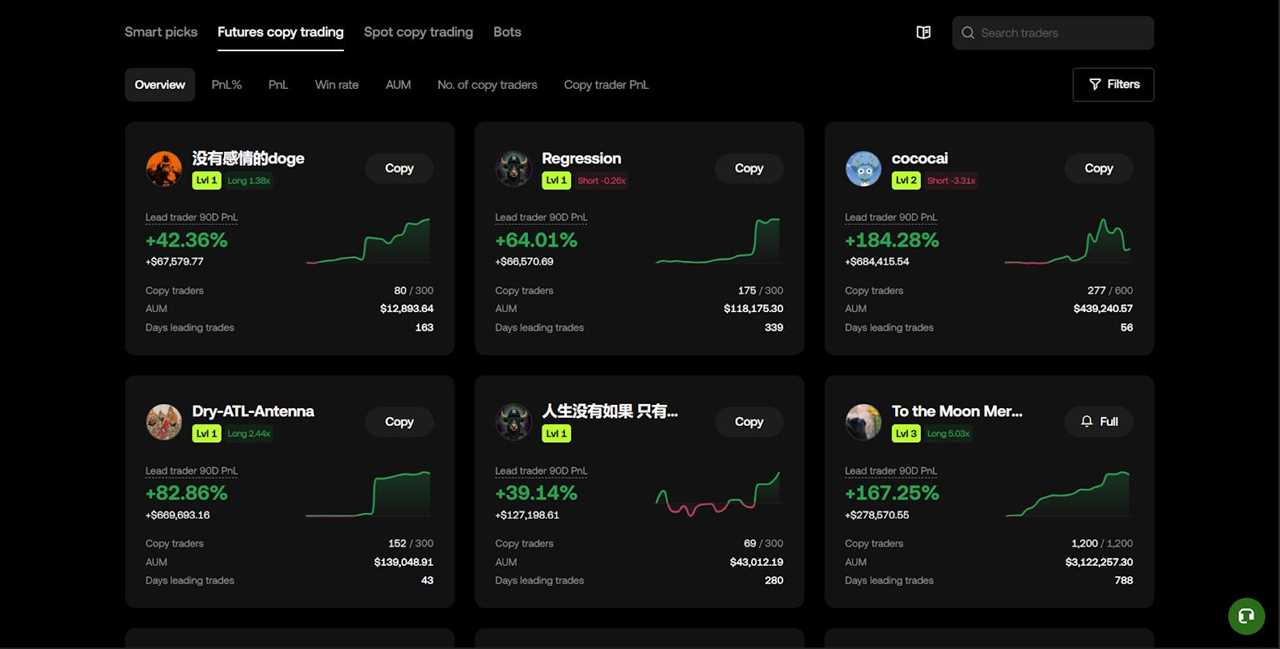The width and height of the screenshot is (1280, 649).
Task: Click the Lvl 3 badge on To the Moon Mer...
Action: 905,433
